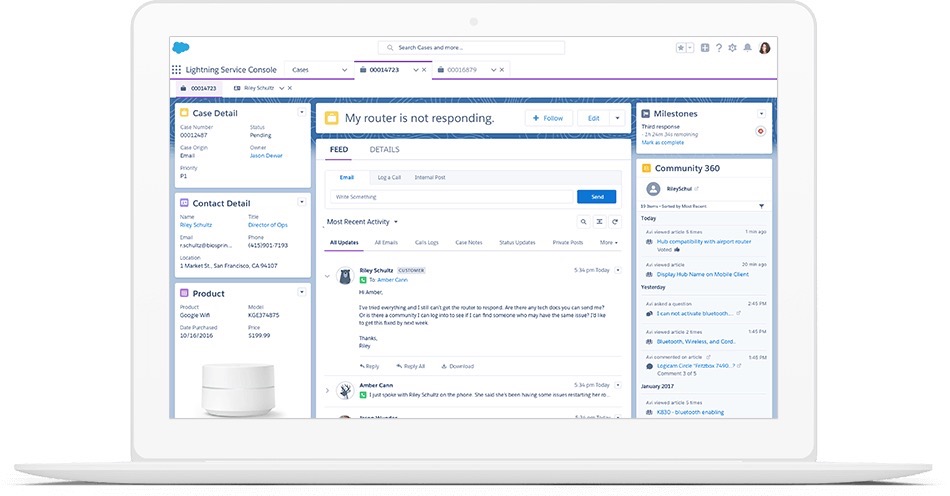The width and height of the screenshot is (950, 496).
Task: Click the Mark as complete link
Action: (665, 143)
